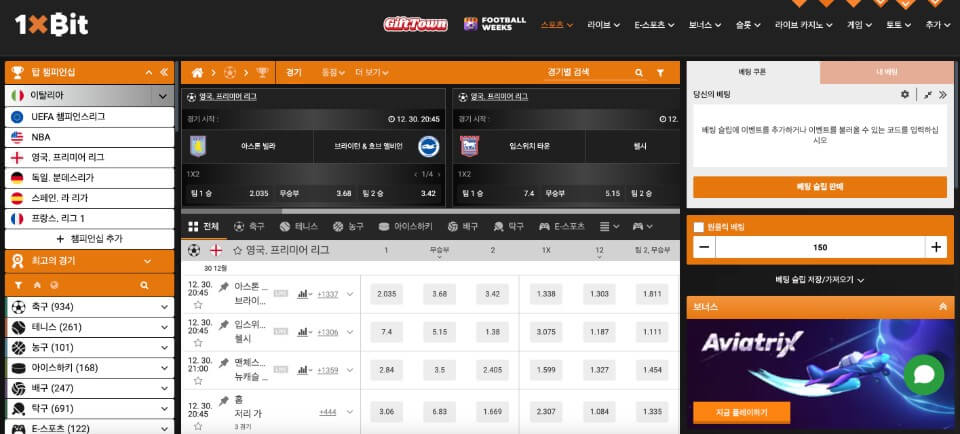Image resolution: width=960 pixels, height=434 pixels.
Task: Expand markets for the 홈 vs 저리 가 row
Action: click(350, 412)
